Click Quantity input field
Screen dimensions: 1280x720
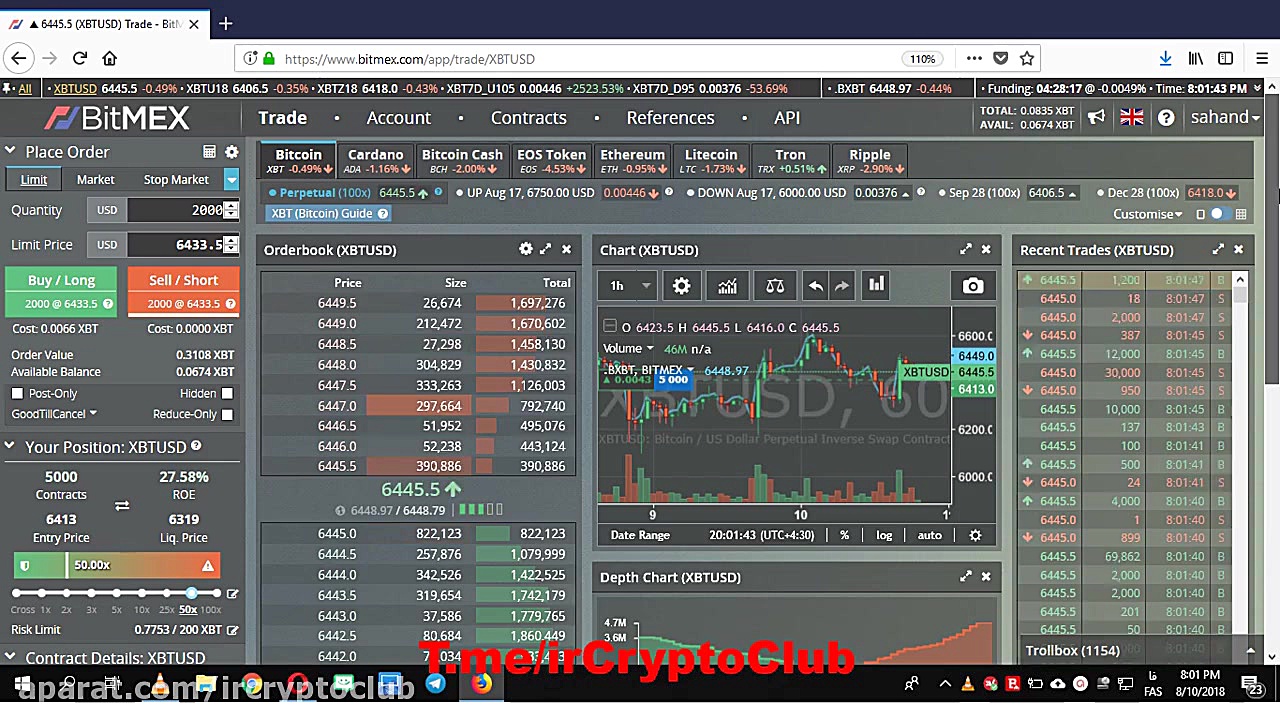[175, 210]
